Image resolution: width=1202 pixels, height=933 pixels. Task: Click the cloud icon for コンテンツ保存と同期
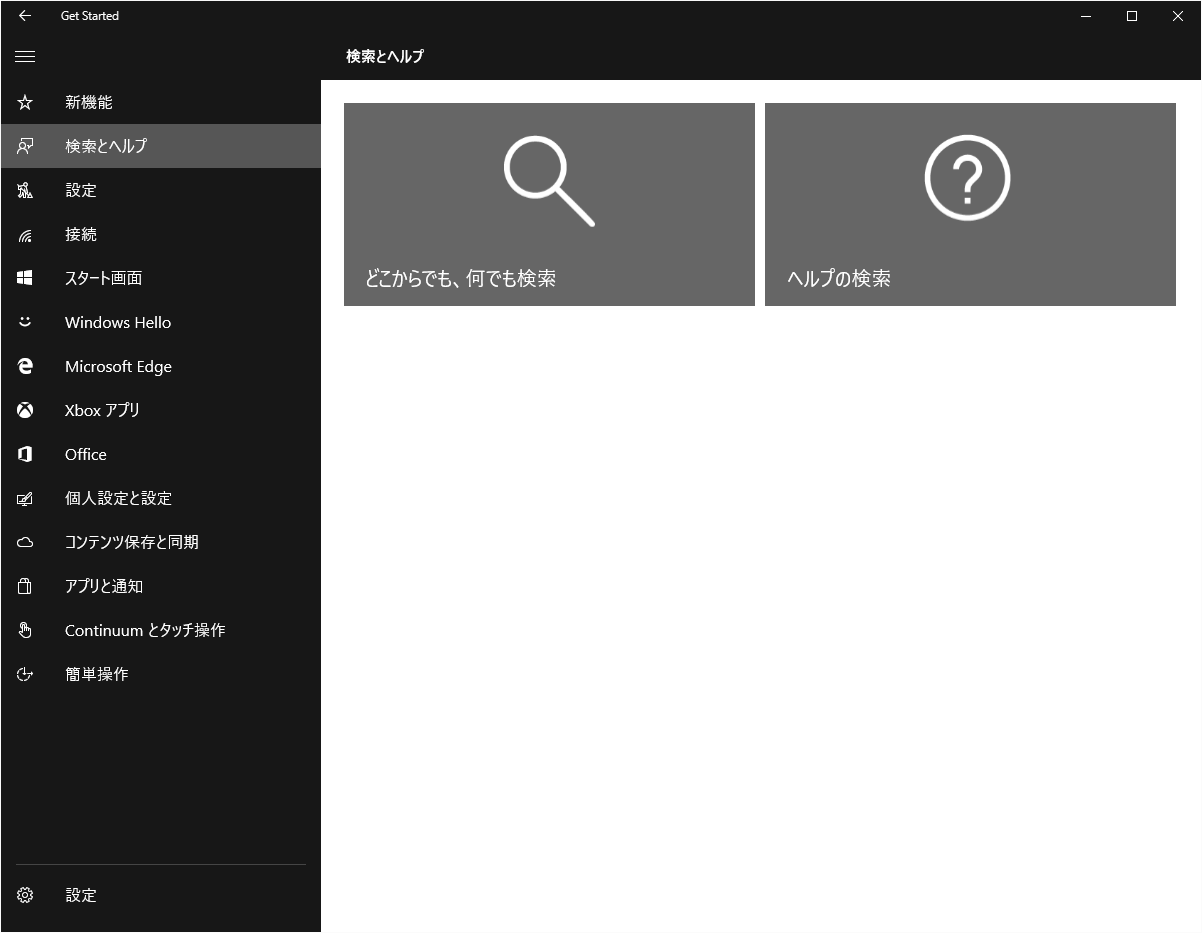pyautogui.click(x=25, y=542)
